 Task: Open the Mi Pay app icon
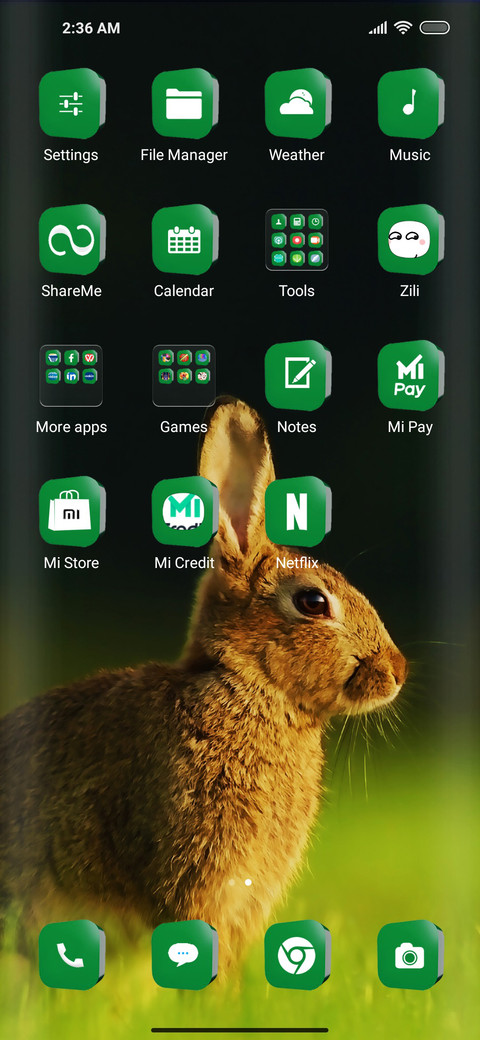pyautogui.click(x=410, y=375)
